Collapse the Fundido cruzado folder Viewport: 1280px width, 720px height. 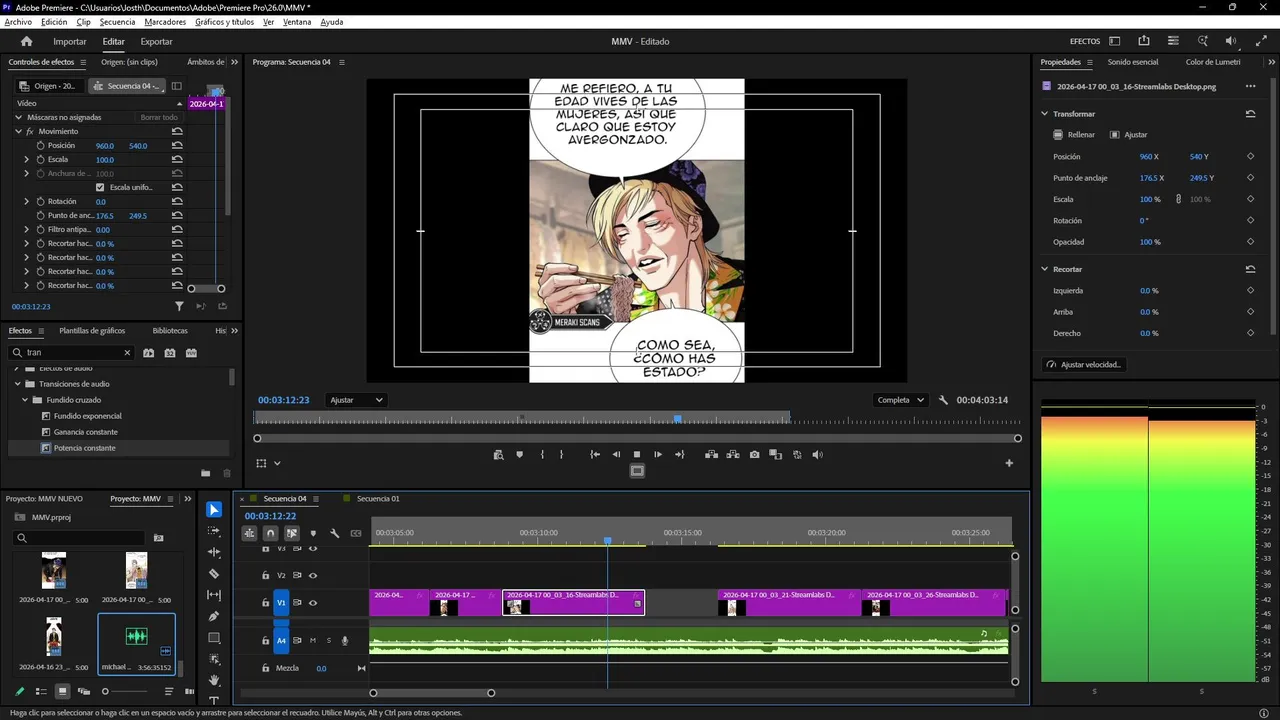tap(25, 400)
